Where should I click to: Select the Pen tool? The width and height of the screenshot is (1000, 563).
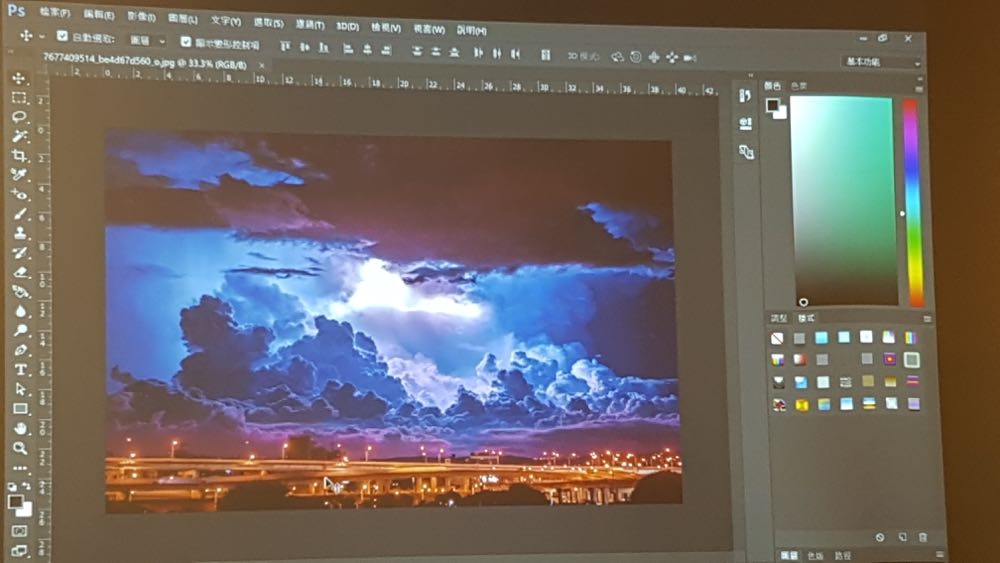[x=20, y=350]
